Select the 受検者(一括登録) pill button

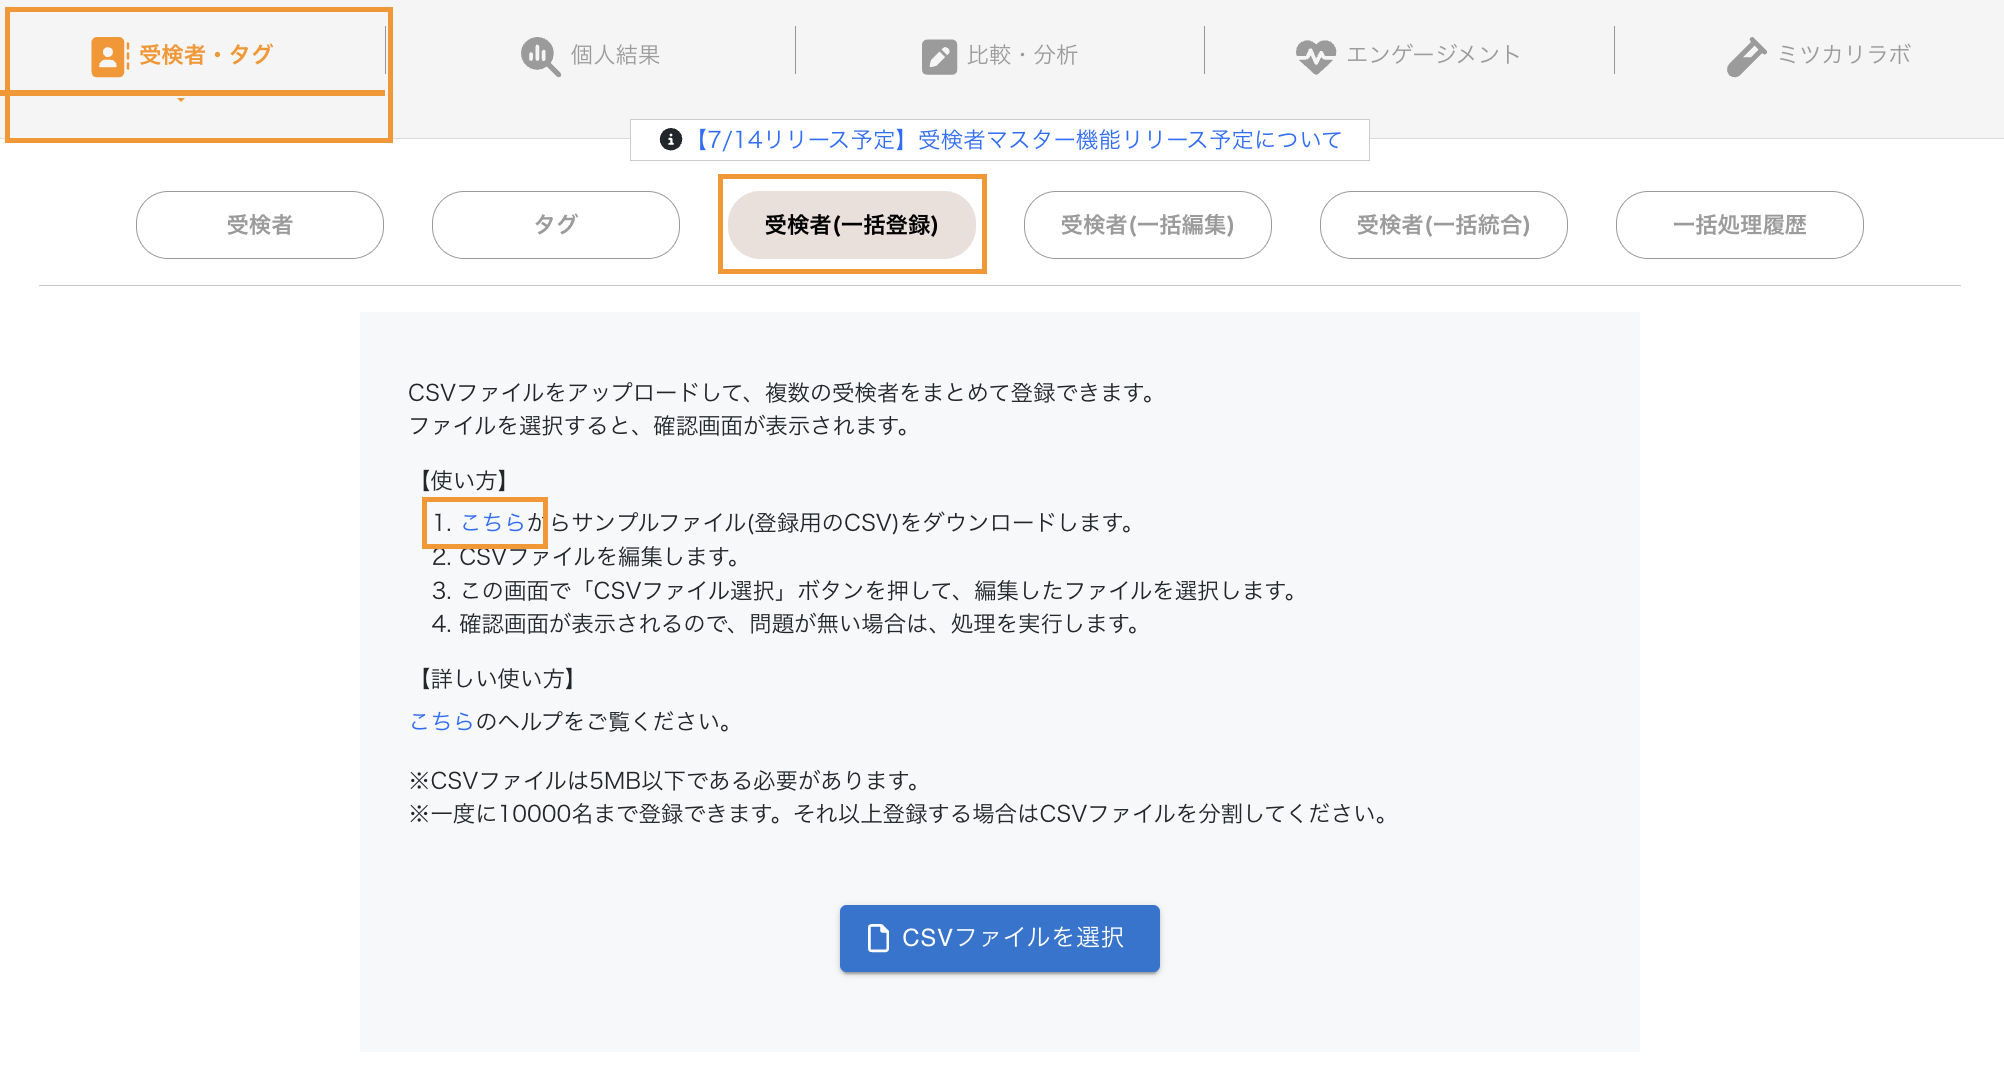[x=852, y=225]
